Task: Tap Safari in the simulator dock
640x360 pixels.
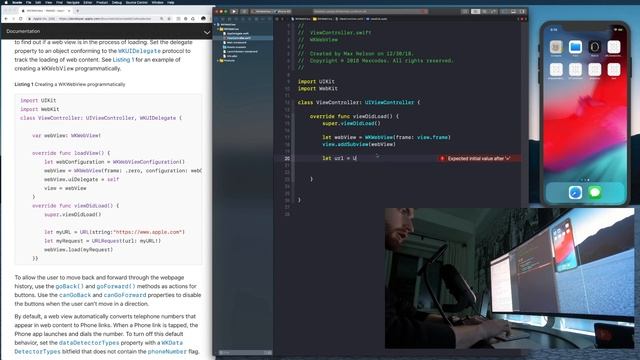Action: point(575,192)
